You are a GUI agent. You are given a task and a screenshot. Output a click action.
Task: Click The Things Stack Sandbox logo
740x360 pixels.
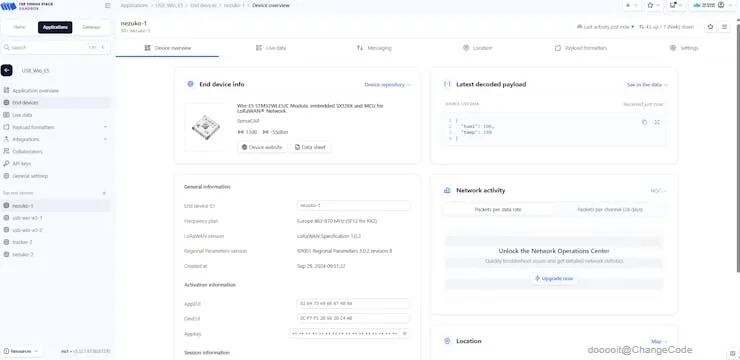click(27, 6)
